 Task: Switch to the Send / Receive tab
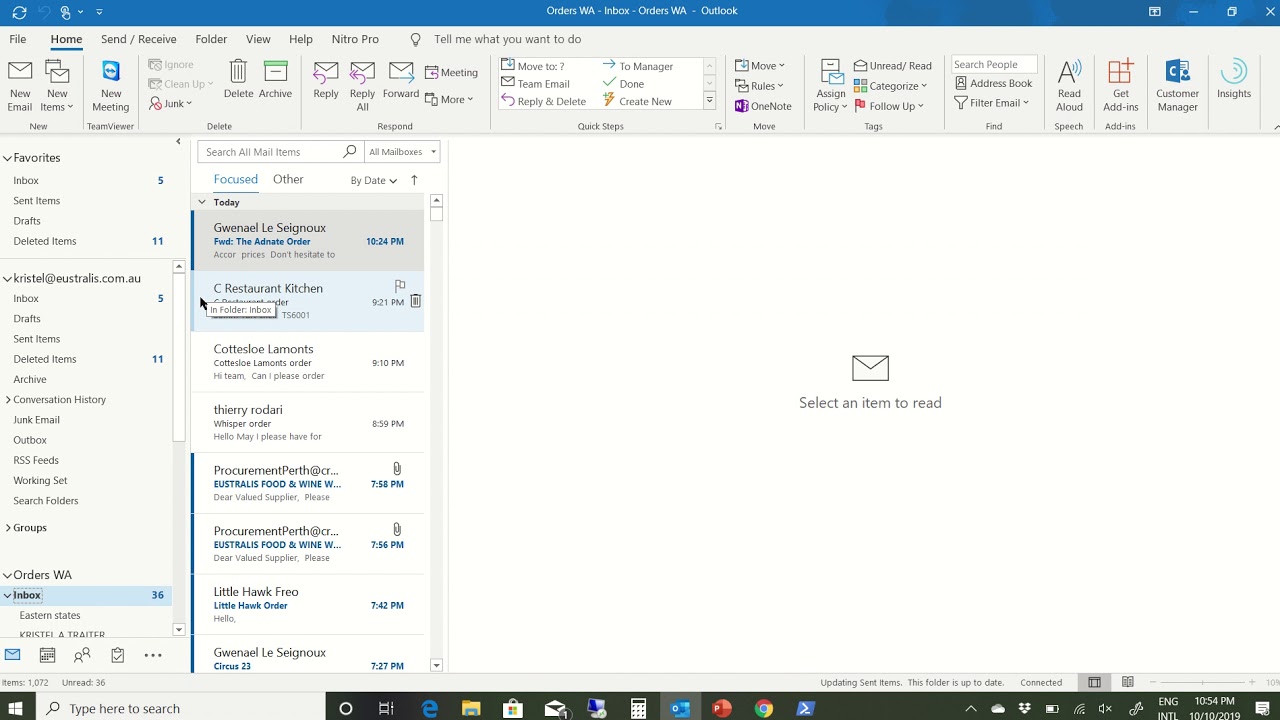click(x=139, y=39)
